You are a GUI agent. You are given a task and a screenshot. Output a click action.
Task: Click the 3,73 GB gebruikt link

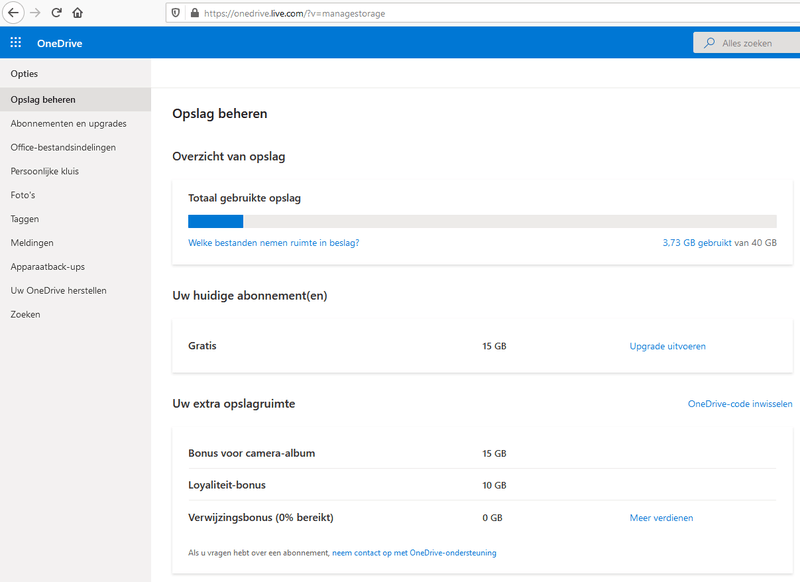[697, 243]
